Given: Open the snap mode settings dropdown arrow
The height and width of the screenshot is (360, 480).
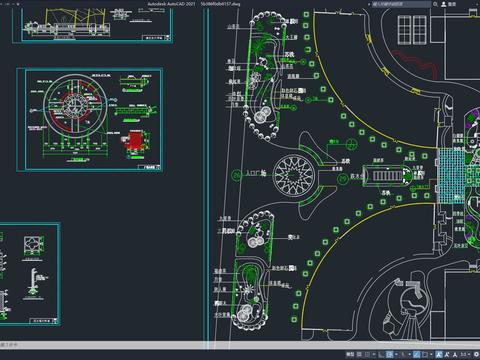Looking at the screenshot, I should pos(374,354).
